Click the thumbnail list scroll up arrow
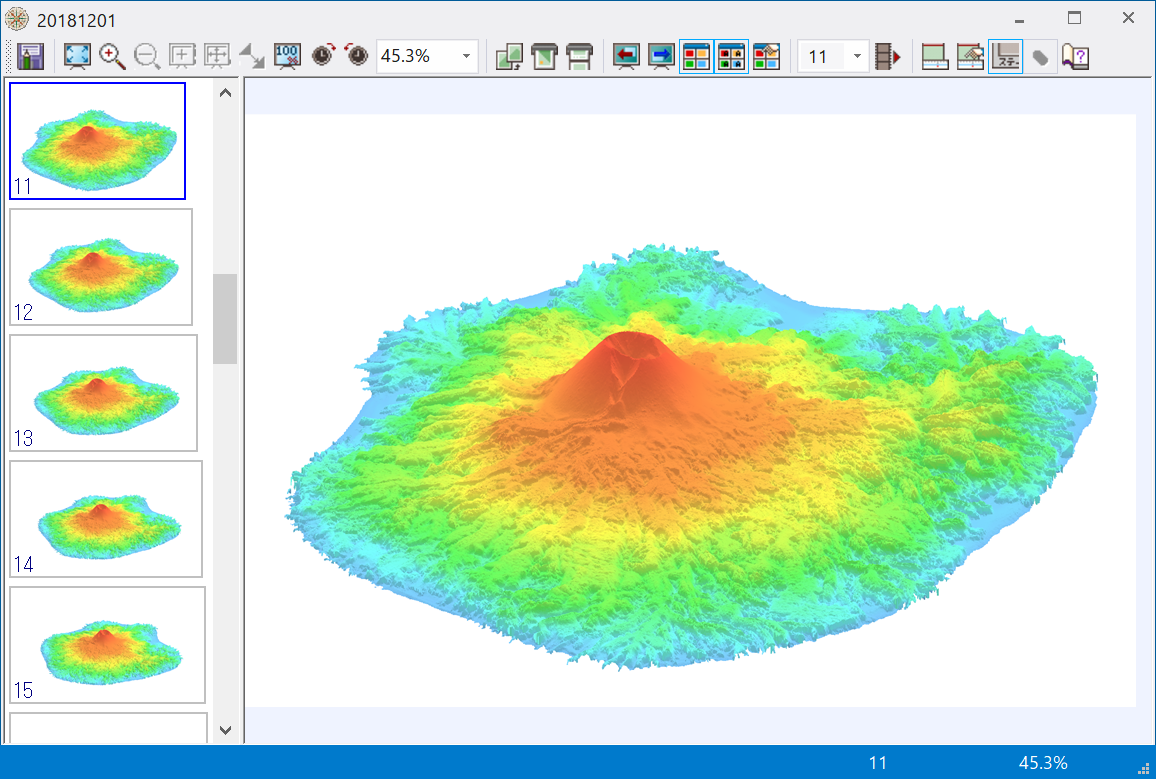This screenshot has width=1156, height=779. coord(226,93)
